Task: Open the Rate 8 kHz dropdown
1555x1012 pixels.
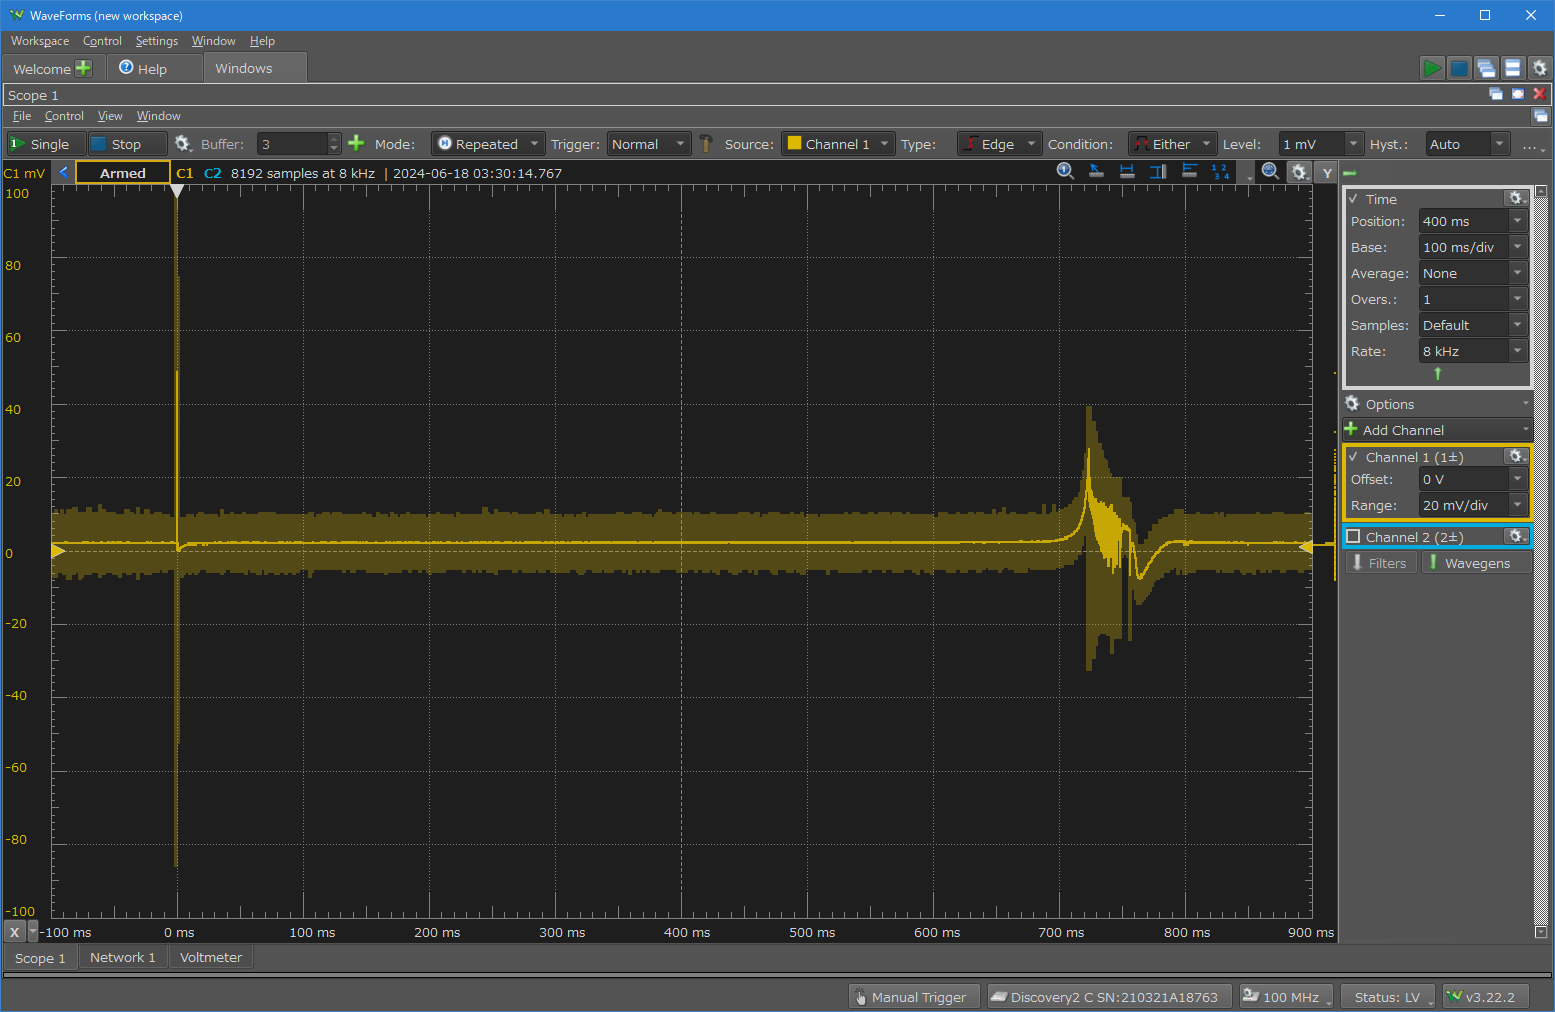Action: point(1473,351)
